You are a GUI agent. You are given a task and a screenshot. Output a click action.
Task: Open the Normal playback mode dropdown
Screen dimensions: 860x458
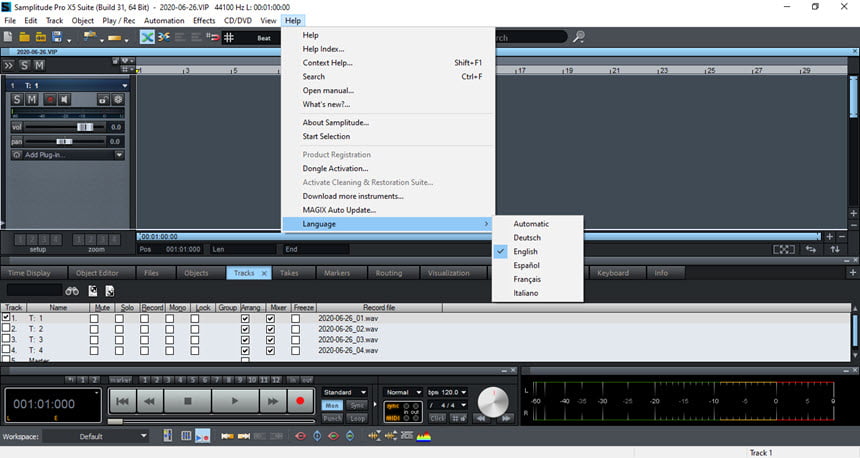403,392
